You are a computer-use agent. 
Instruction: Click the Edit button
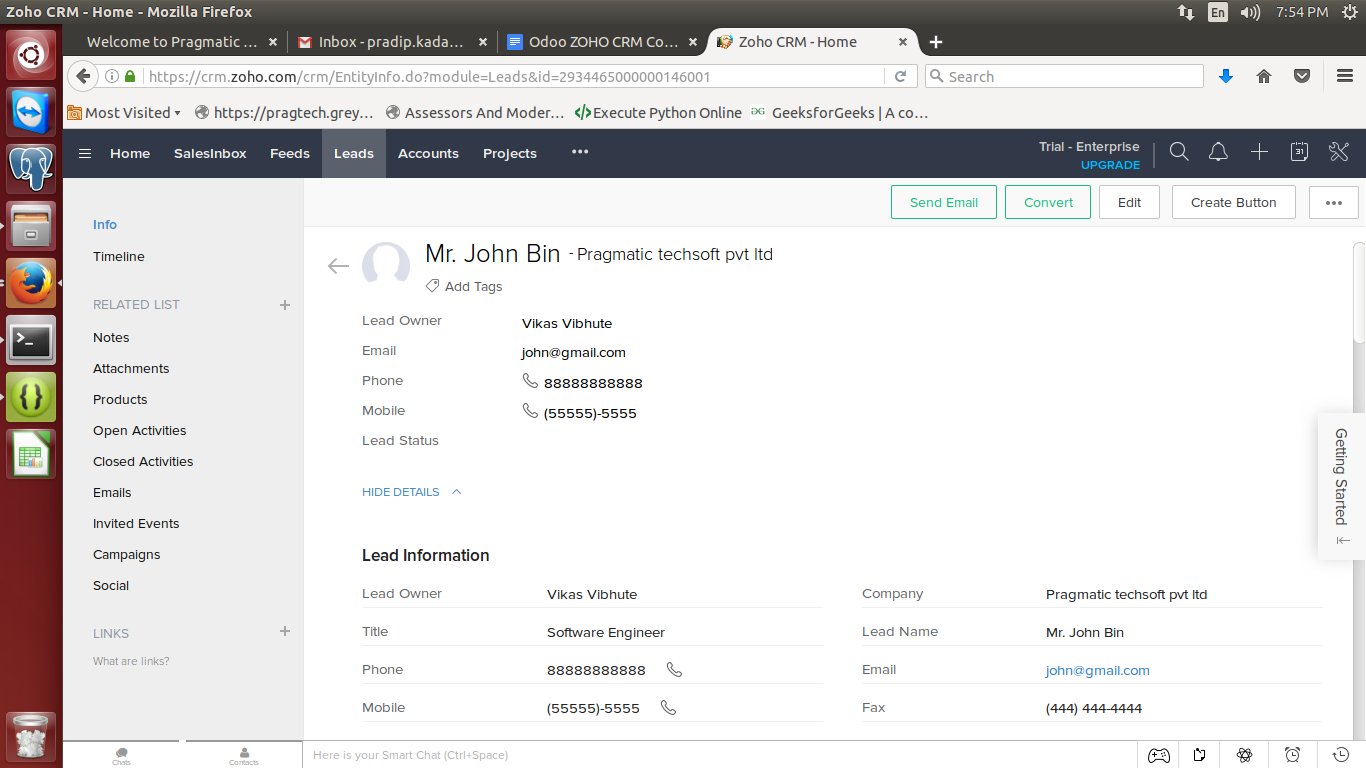(1129, 202)
